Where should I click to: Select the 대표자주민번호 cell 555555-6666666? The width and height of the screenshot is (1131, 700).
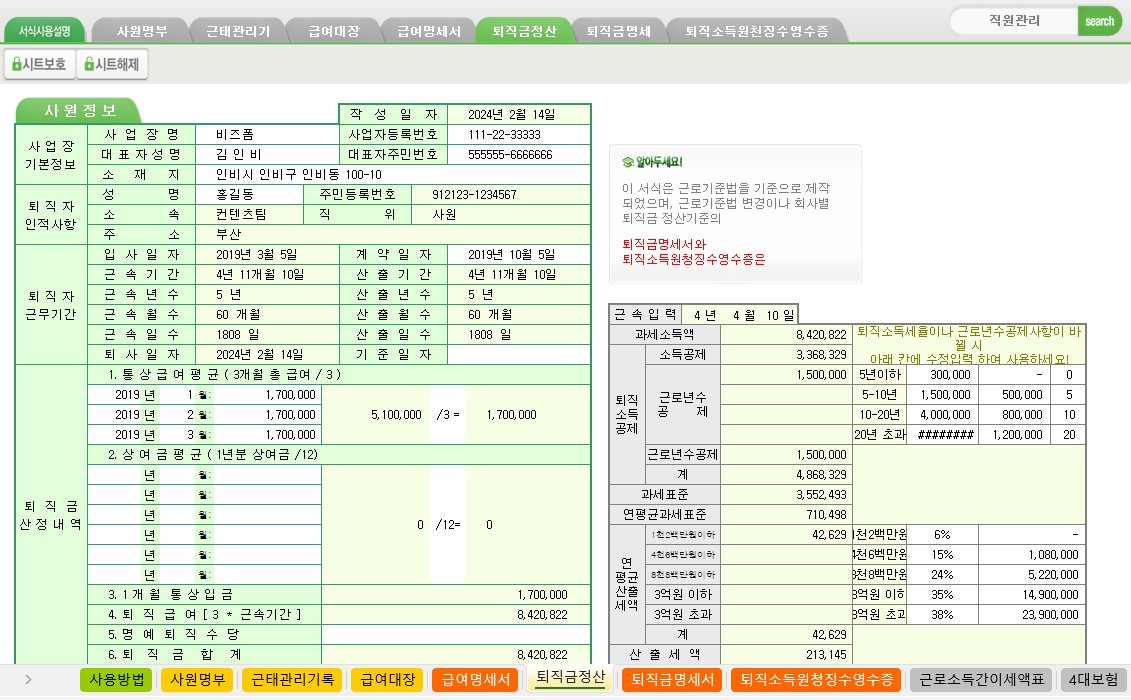coord(519,154)
